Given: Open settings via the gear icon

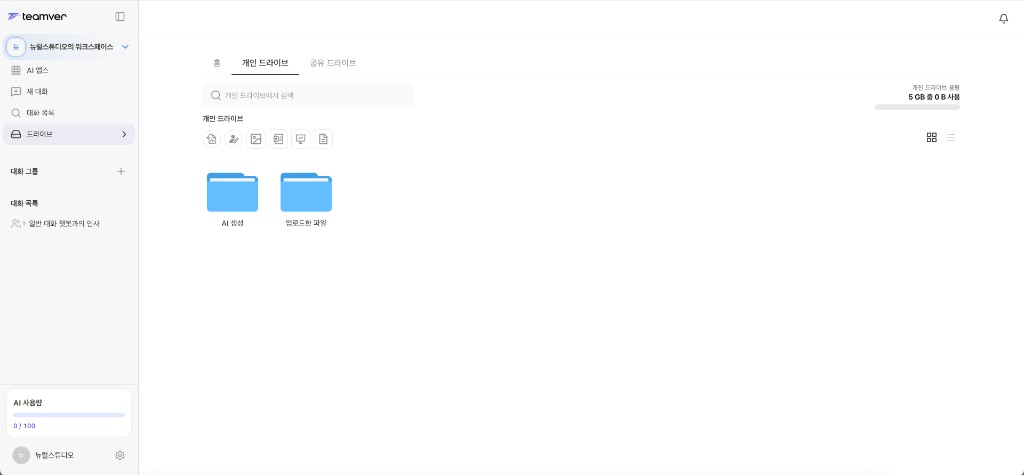Looking at the screenshot, I should [120, 455].
